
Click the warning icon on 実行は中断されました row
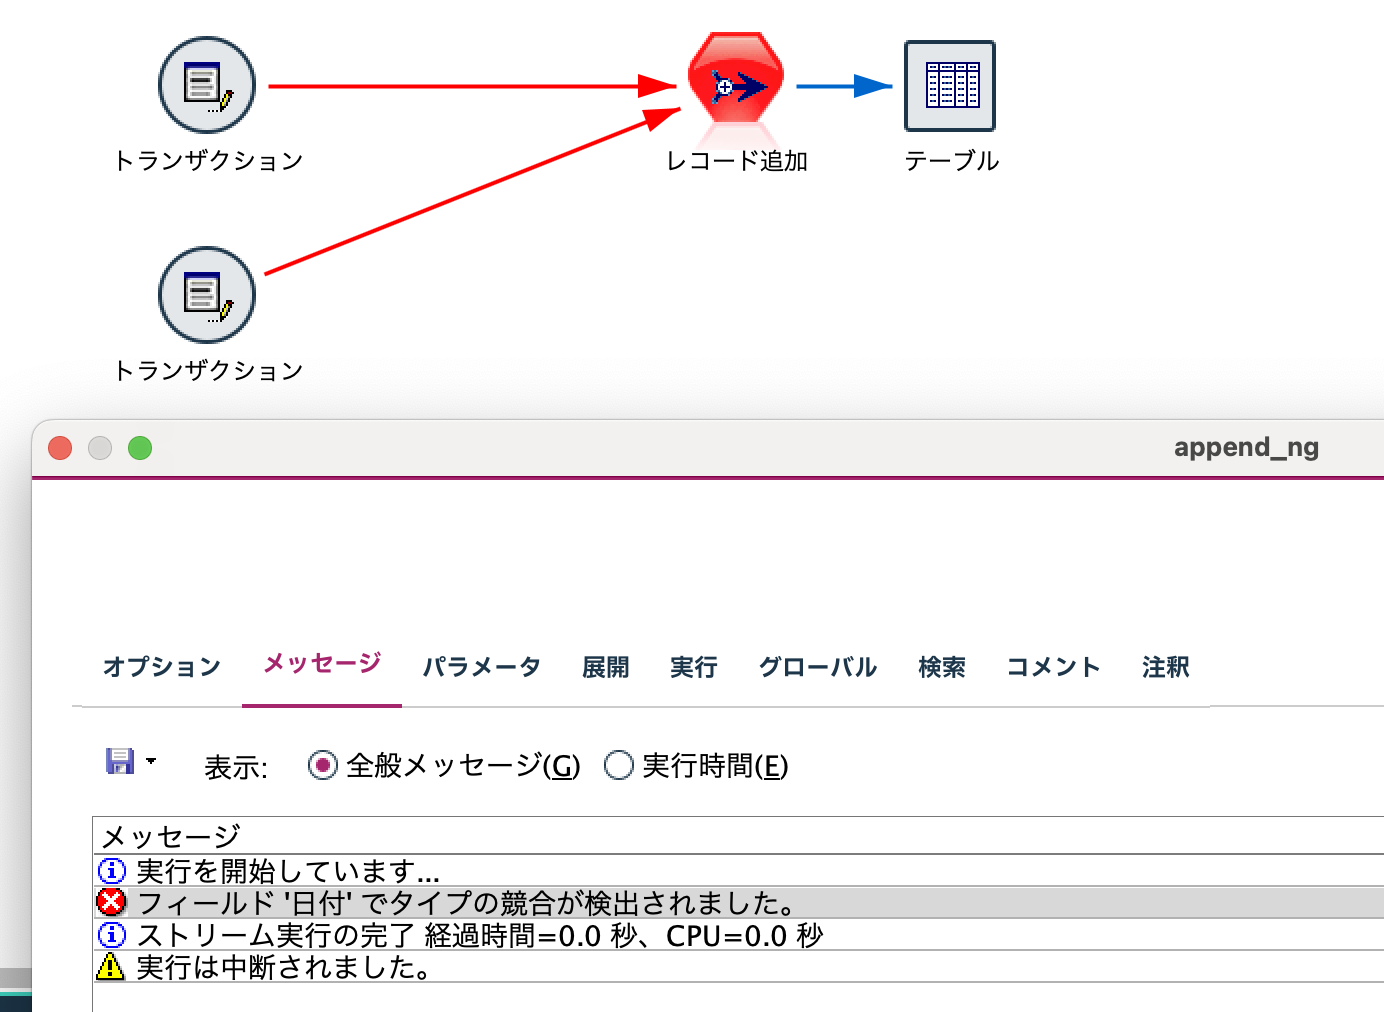(x=112, y=967)
